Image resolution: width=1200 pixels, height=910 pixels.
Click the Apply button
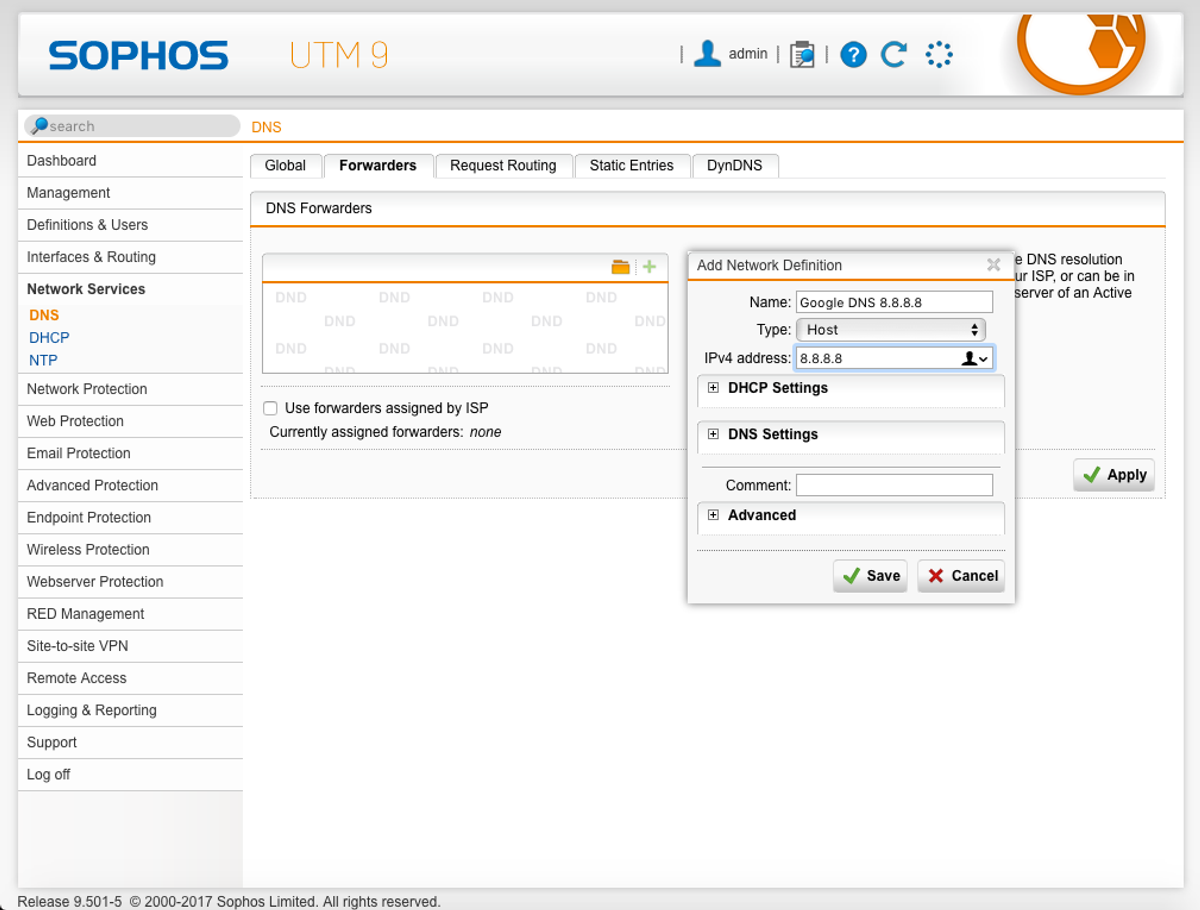click(x=1114, y=475)
